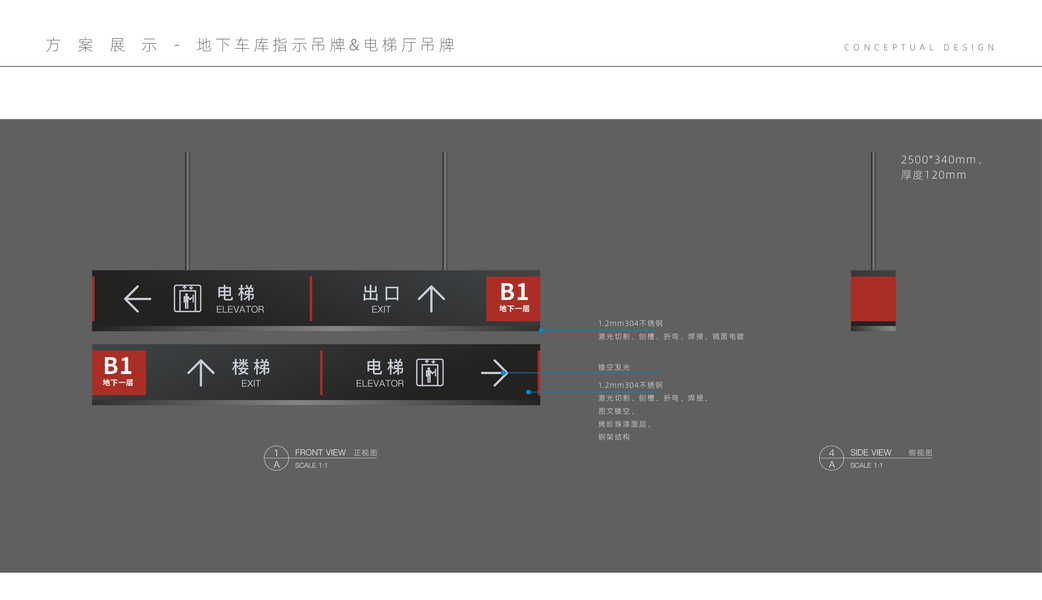The width and height of the screenshot is (1042, 600).
Task: Click the 出口 EXIT text
Action: tap(381, 299)
